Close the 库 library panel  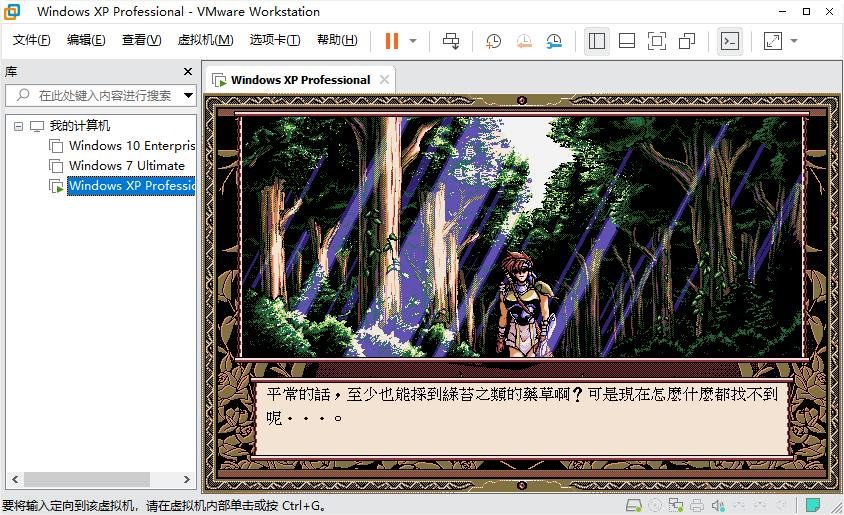188,72
